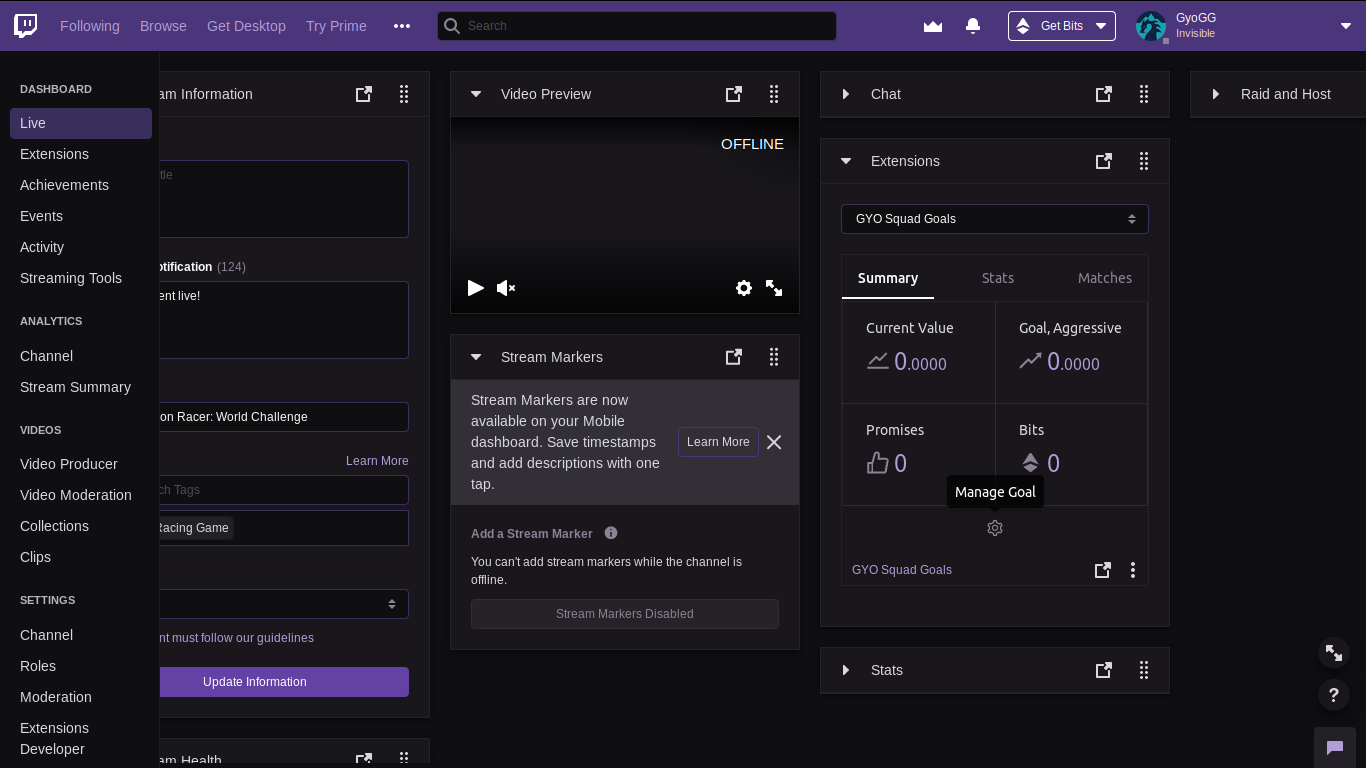1366x768 pixels.
Task: Play the video preview
Action: click(x=476, y=288)
